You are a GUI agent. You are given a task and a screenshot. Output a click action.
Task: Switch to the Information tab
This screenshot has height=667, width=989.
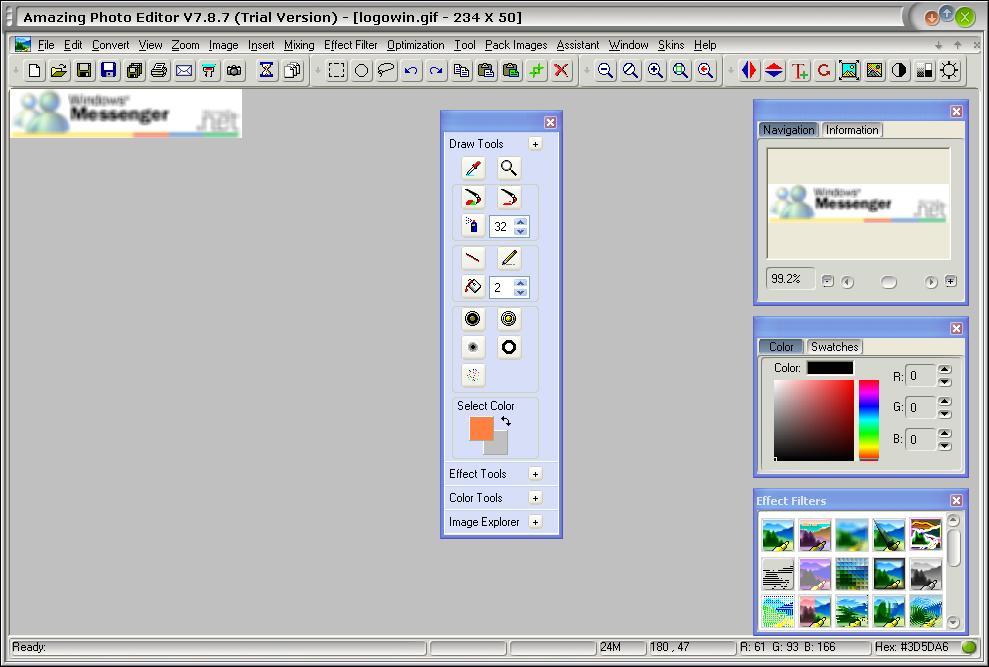tap(852, 129)
